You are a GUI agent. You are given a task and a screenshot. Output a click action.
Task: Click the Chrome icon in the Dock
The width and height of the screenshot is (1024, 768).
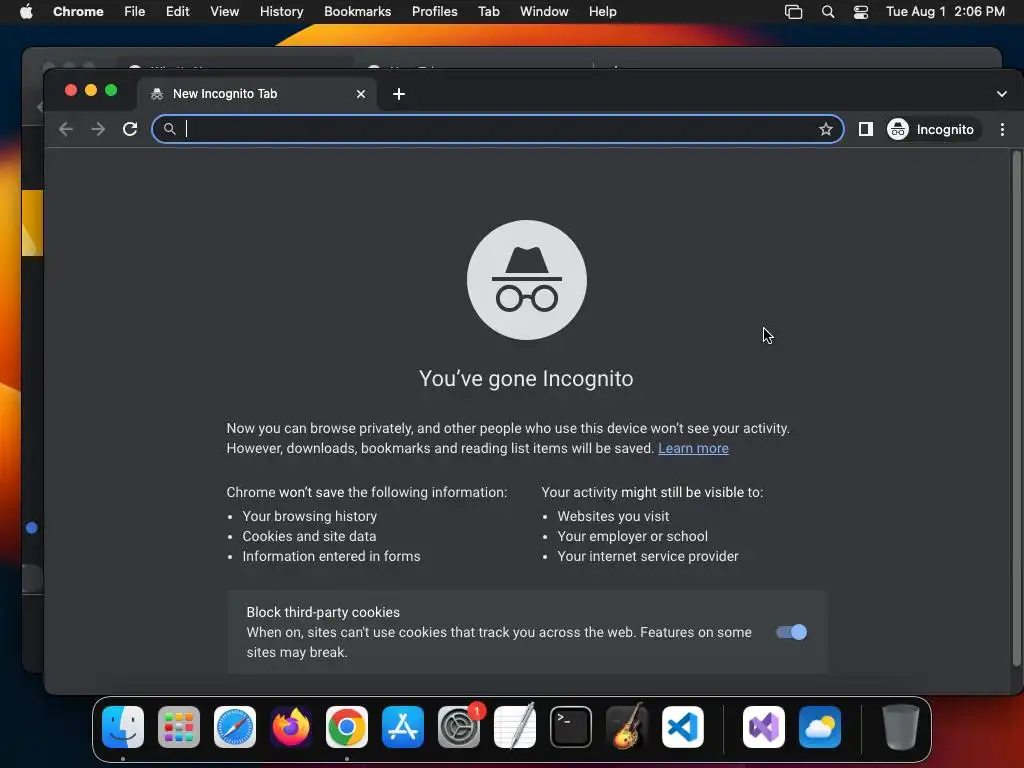(347, 727)
